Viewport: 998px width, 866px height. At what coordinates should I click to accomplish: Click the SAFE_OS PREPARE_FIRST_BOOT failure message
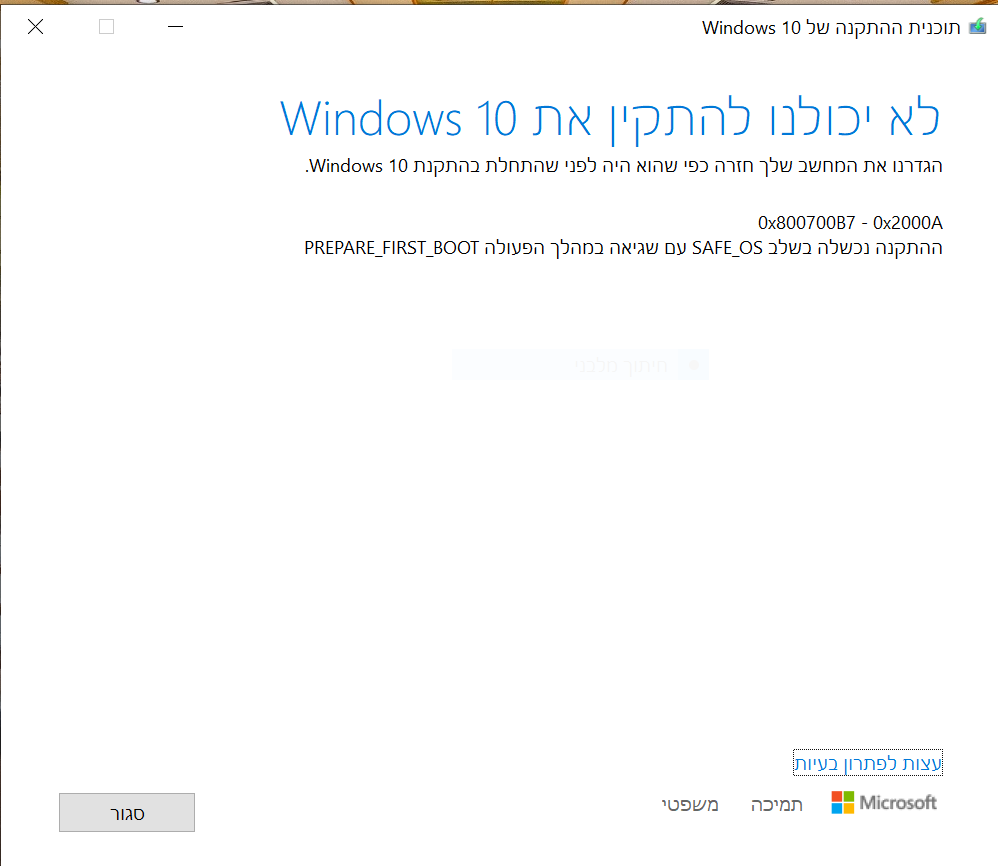click(623, 248)
